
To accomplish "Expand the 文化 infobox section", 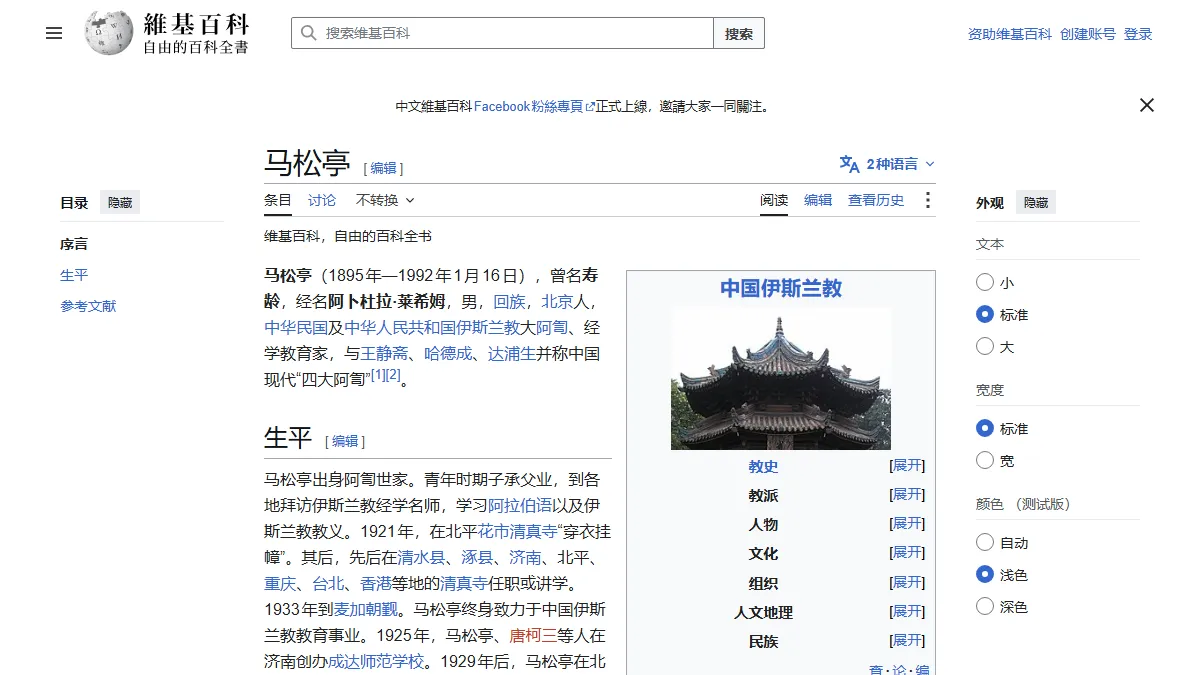I will point(908,552).
